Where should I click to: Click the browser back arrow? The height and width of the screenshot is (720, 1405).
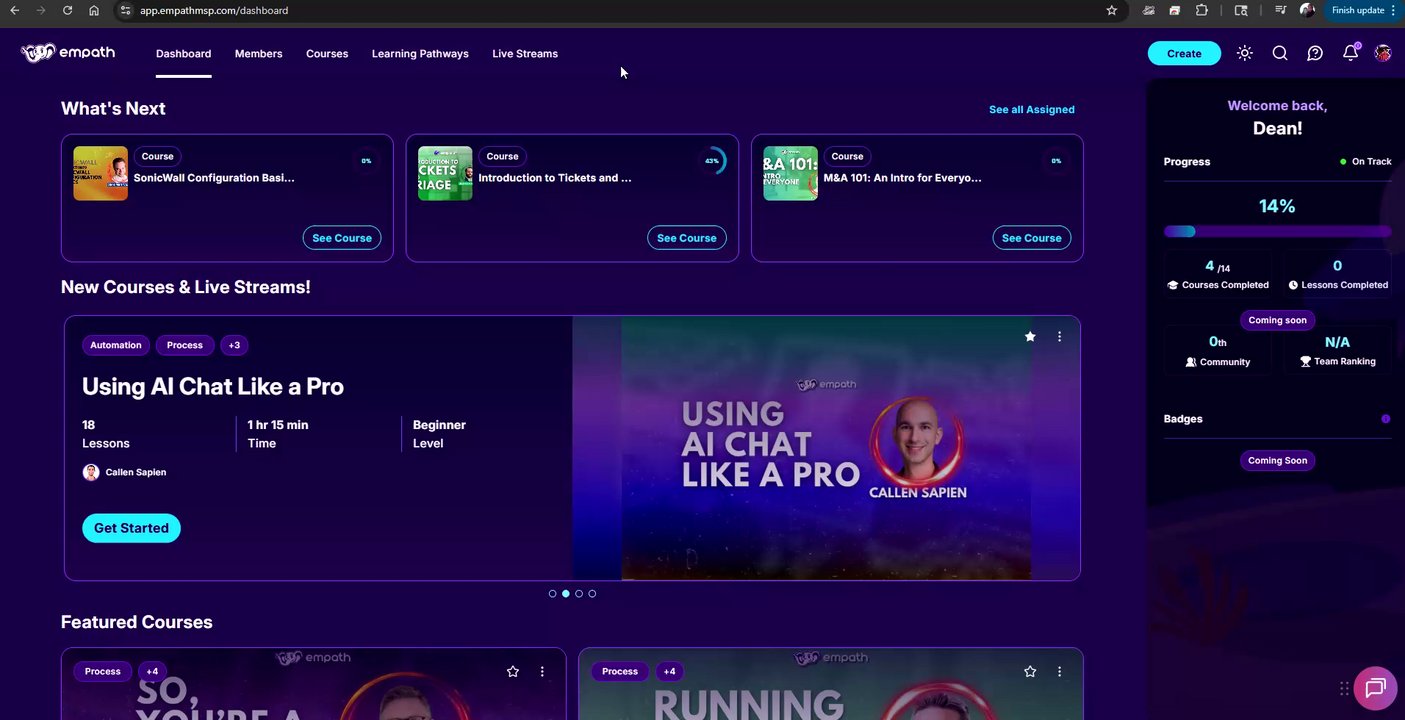[14, 10]
